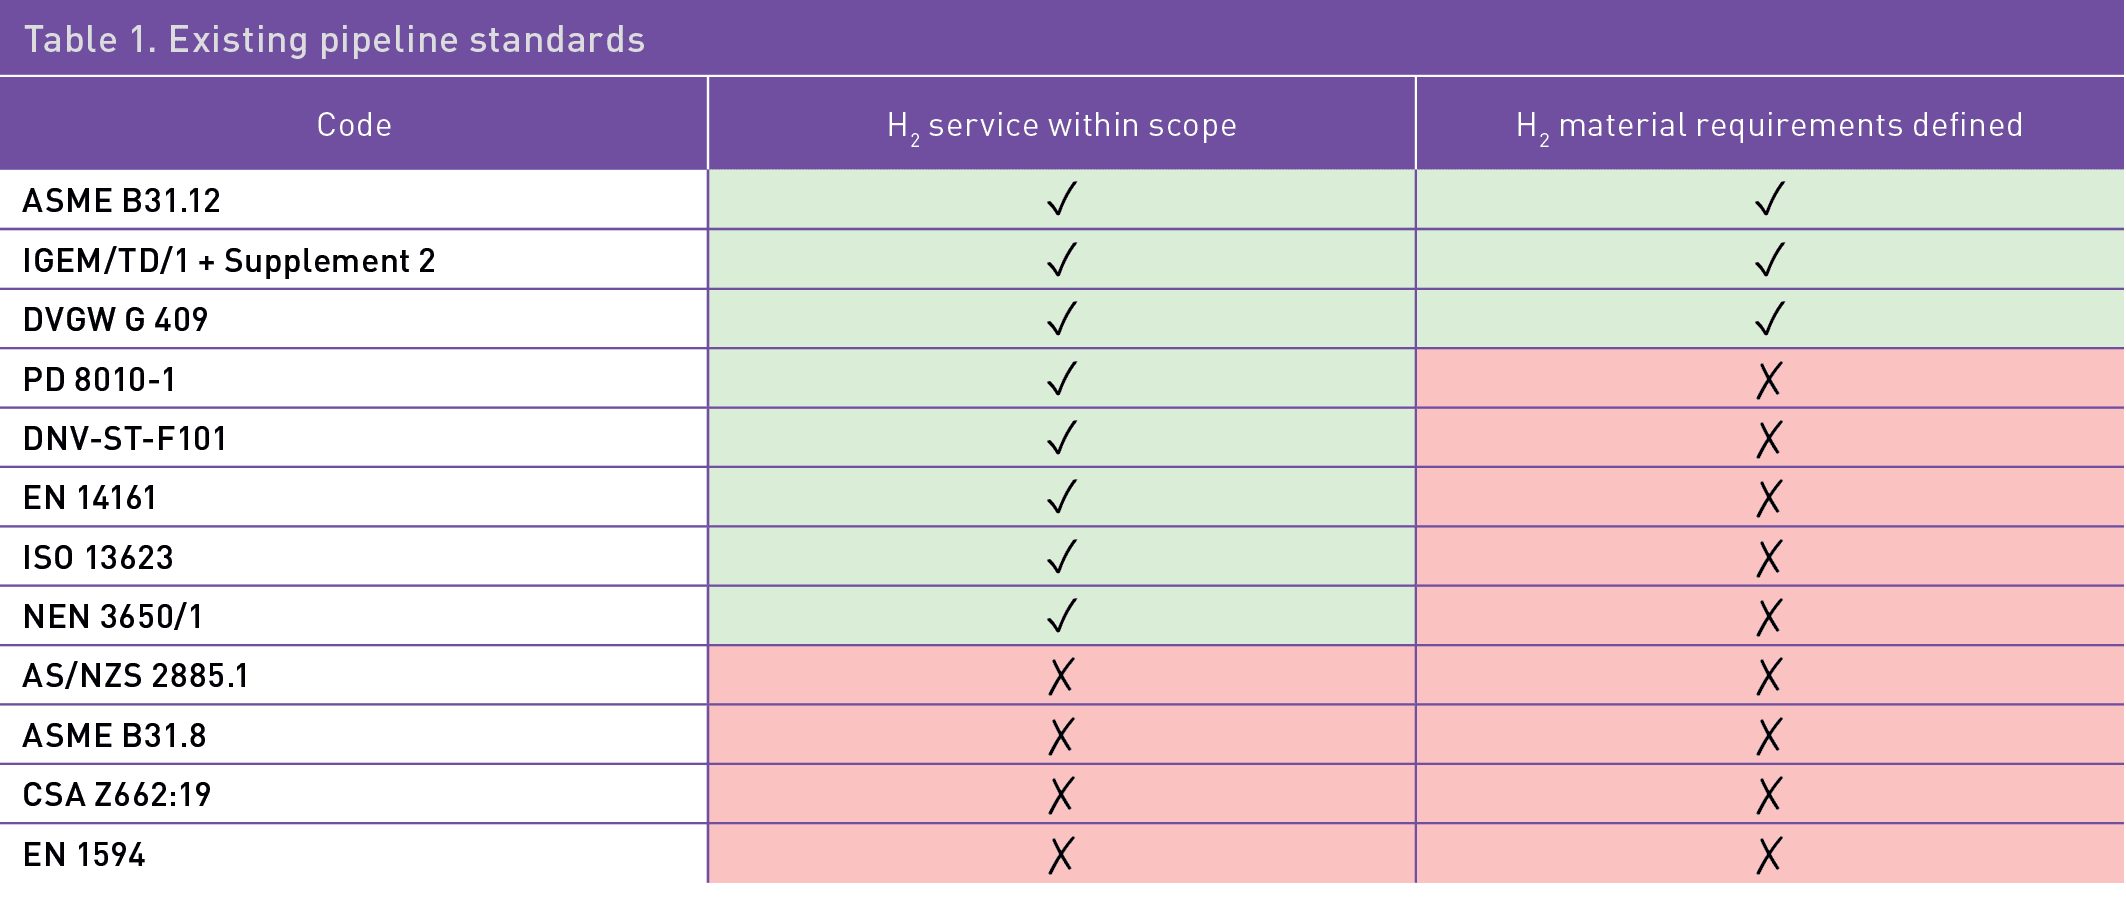Viewport: 2126px width, 906px height.
Task: Click the EN 14161 service scope checkmark
Action: [x=1062, y=497]
